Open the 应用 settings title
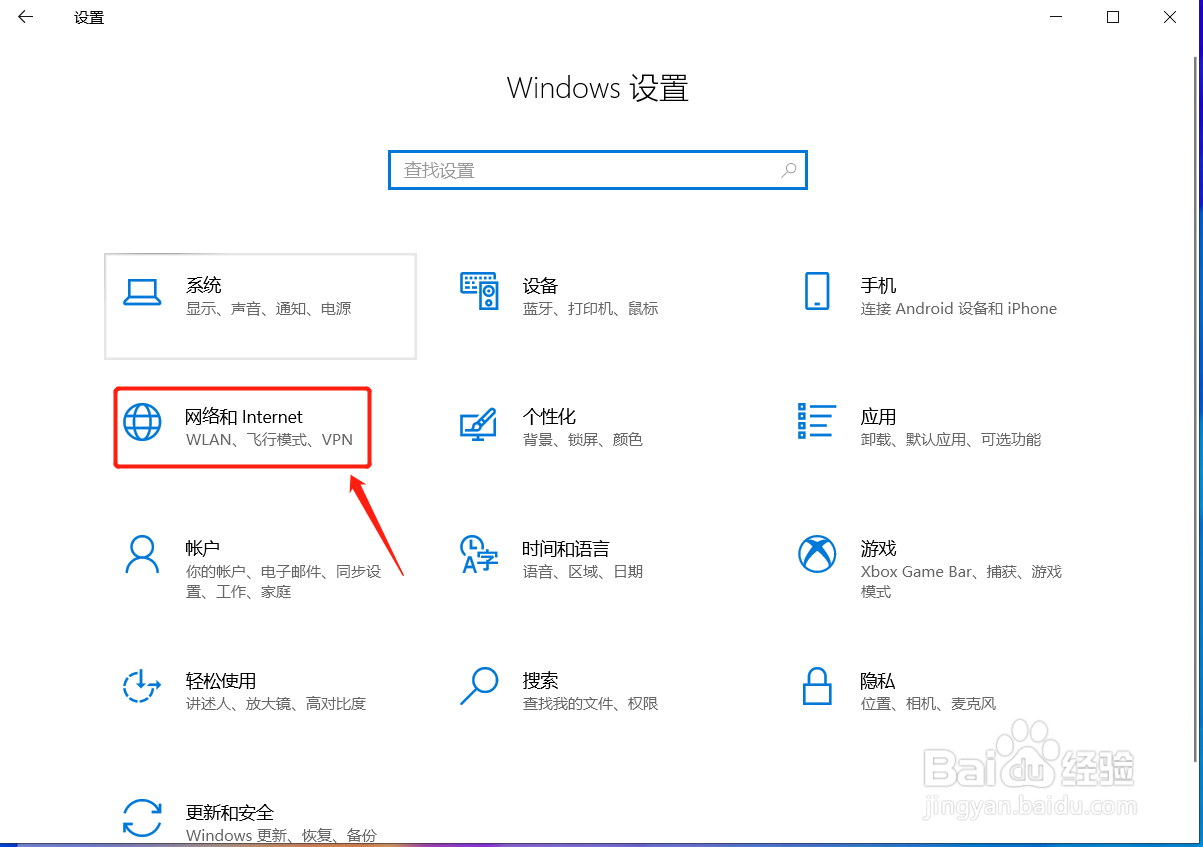Screen dimensions: 1203x847 coord(878,417)
